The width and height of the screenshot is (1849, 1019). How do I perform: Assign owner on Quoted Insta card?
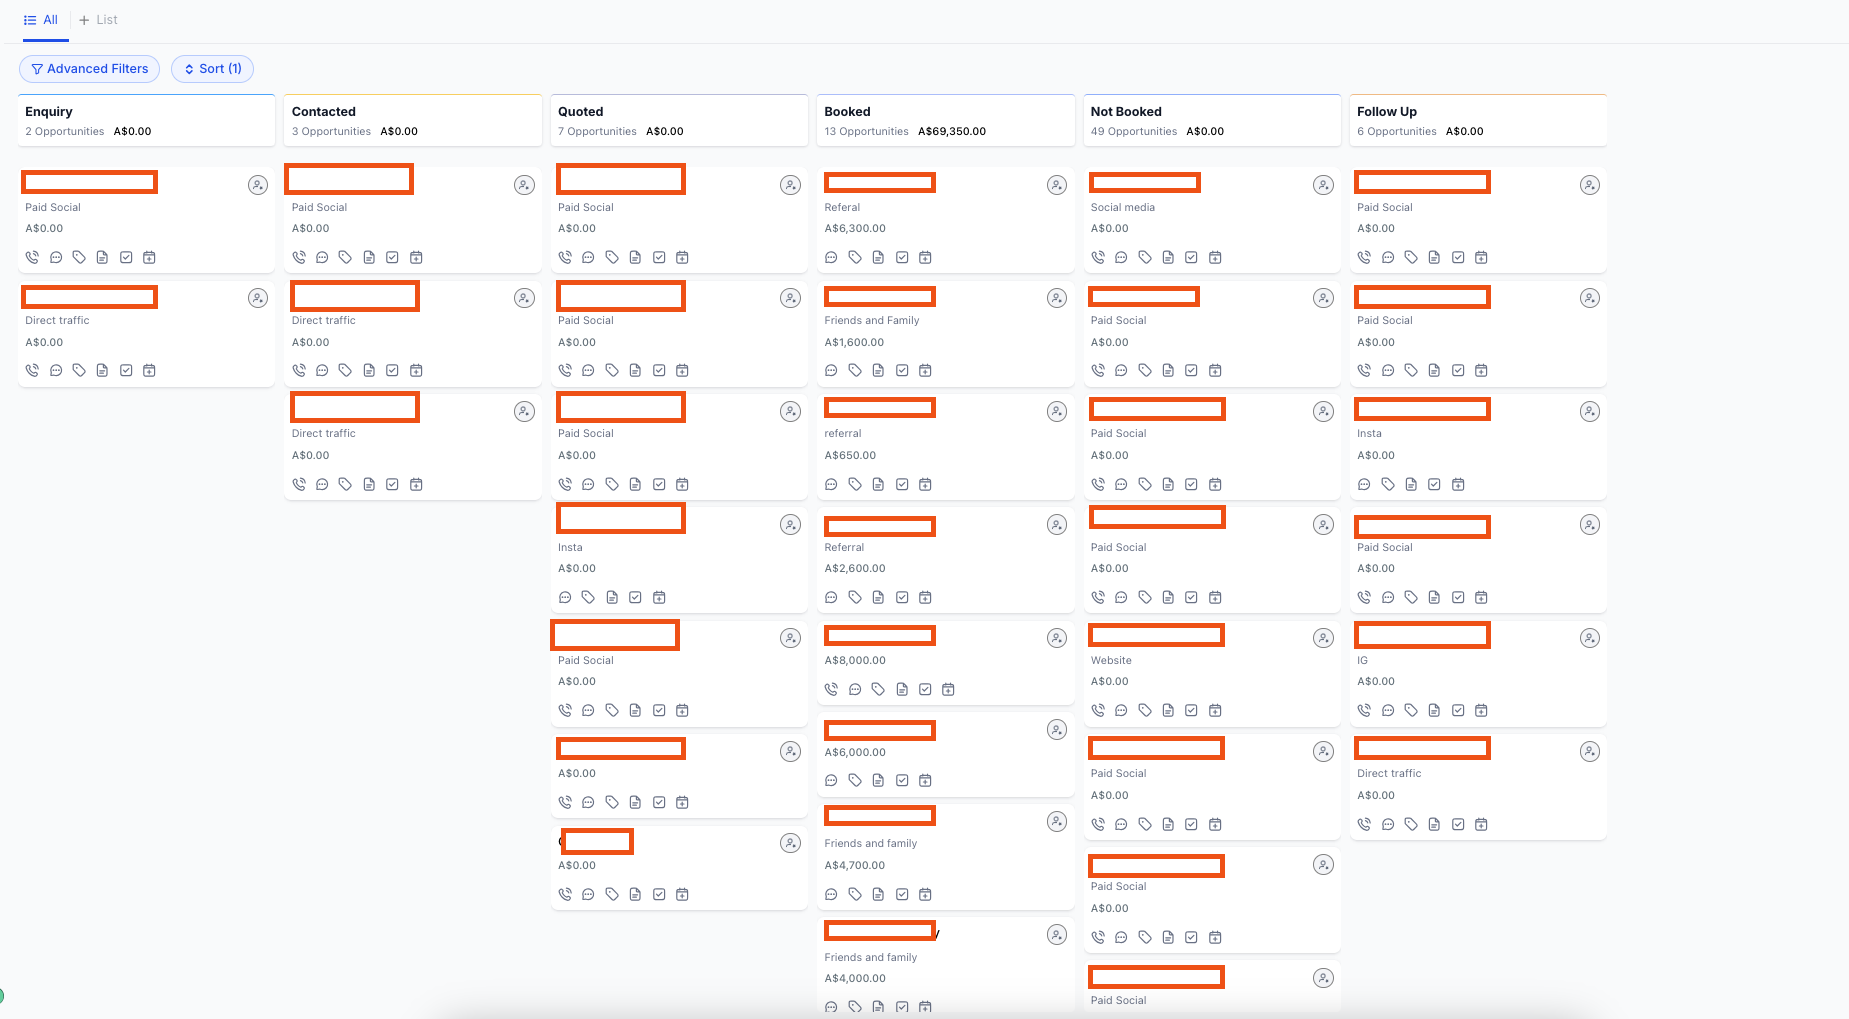point(790,525)
